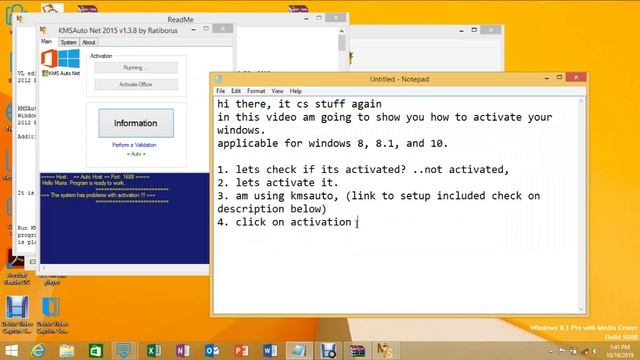Click the ReadMe window title bar icon

point(20,19)
